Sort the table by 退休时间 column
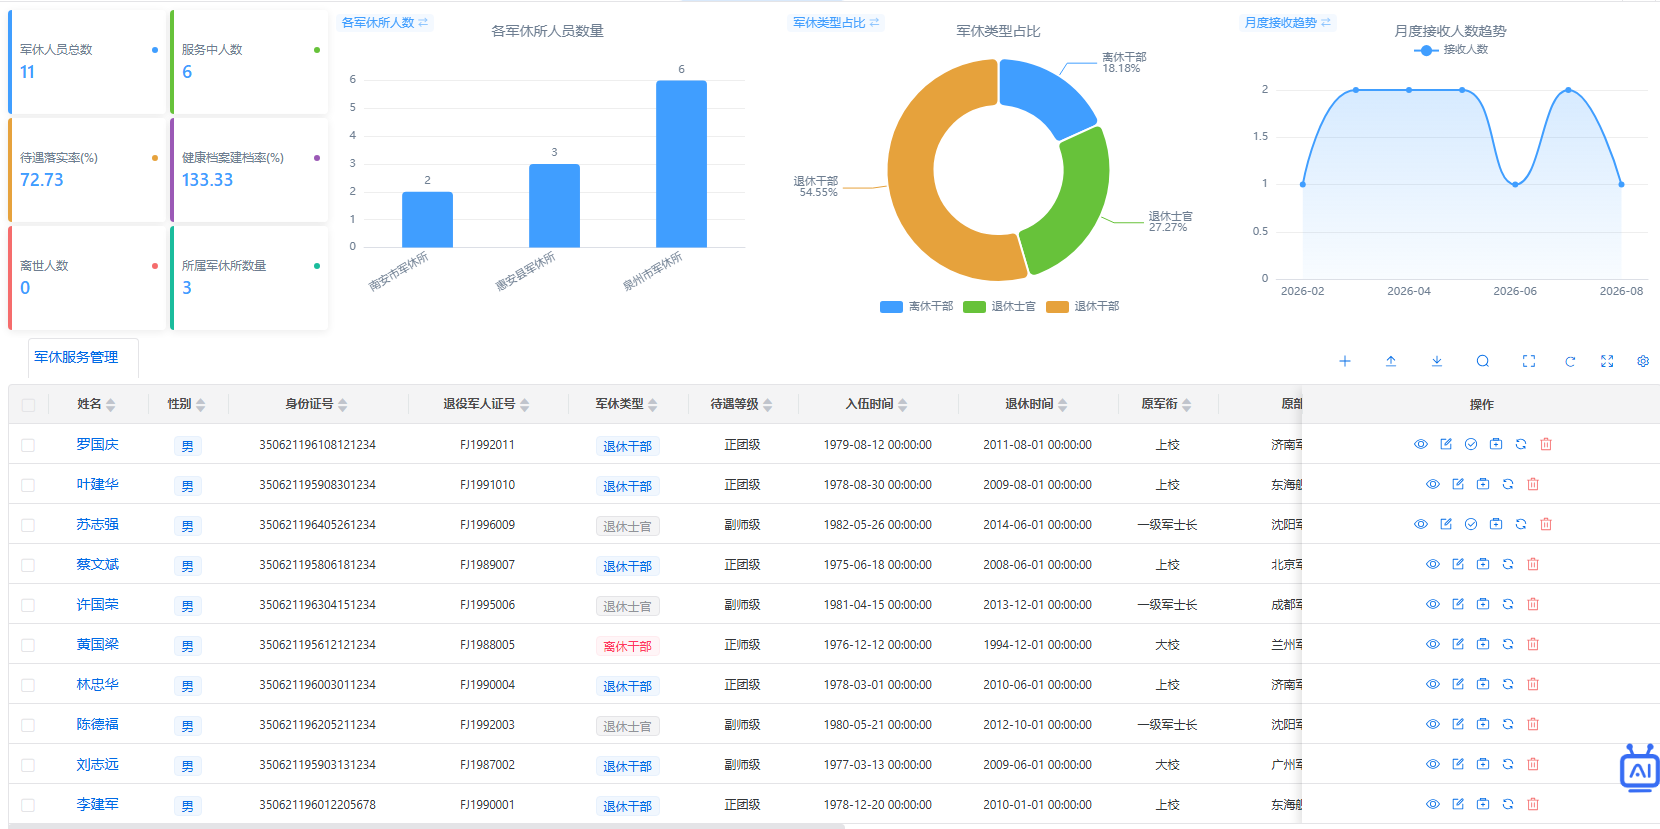 coord(1063,405)
